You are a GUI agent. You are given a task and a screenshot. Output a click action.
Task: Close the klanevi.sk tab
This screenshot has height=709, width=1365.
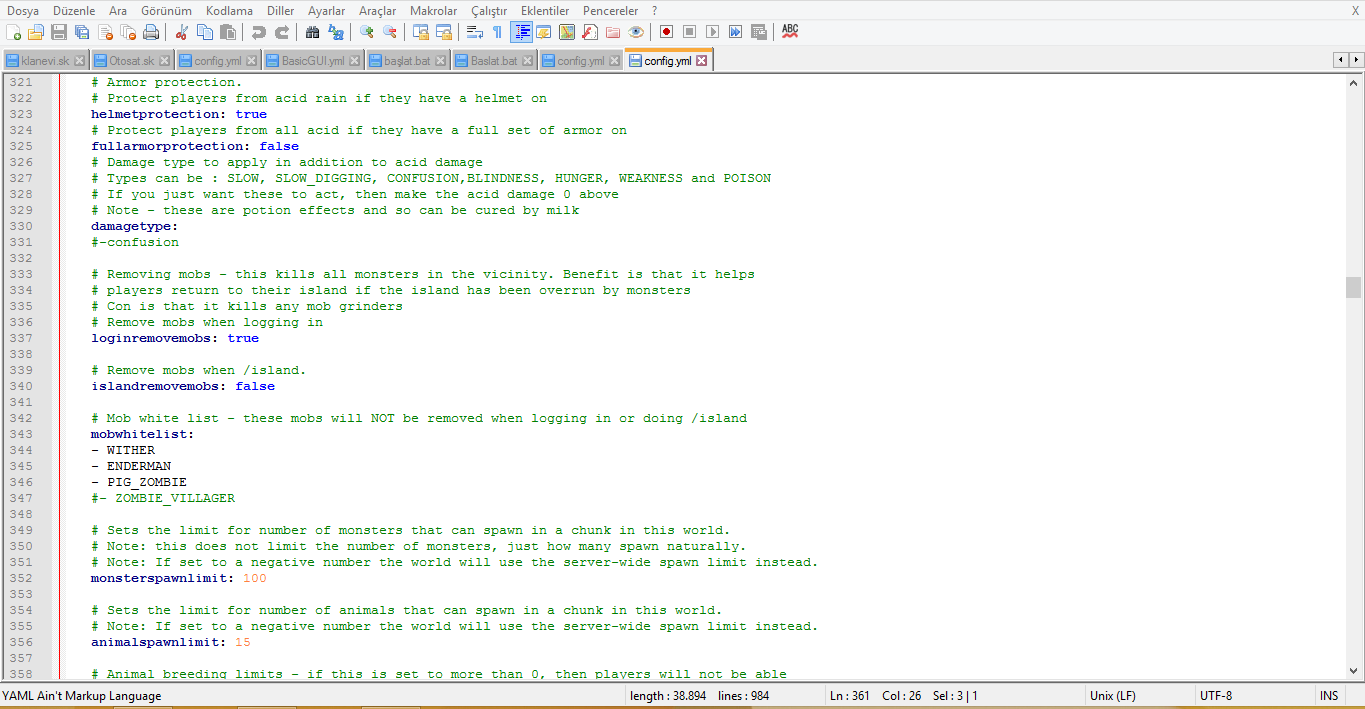pos(80,61)
